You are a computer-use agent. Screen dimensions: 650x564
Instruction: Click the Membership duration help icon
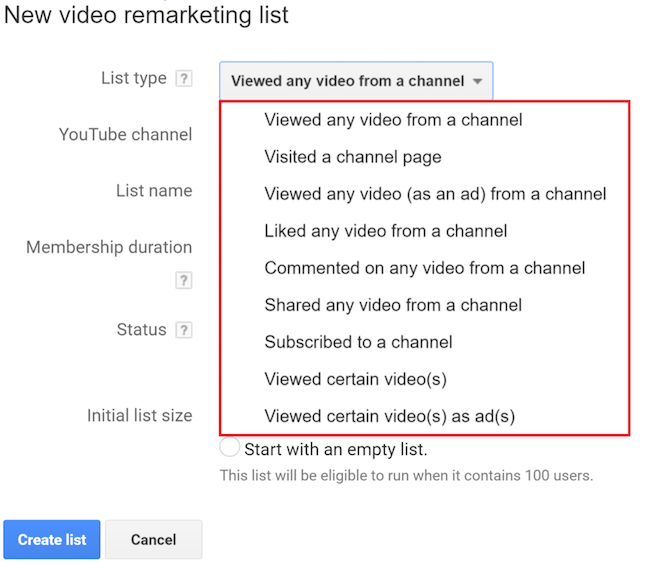(184, 281)
